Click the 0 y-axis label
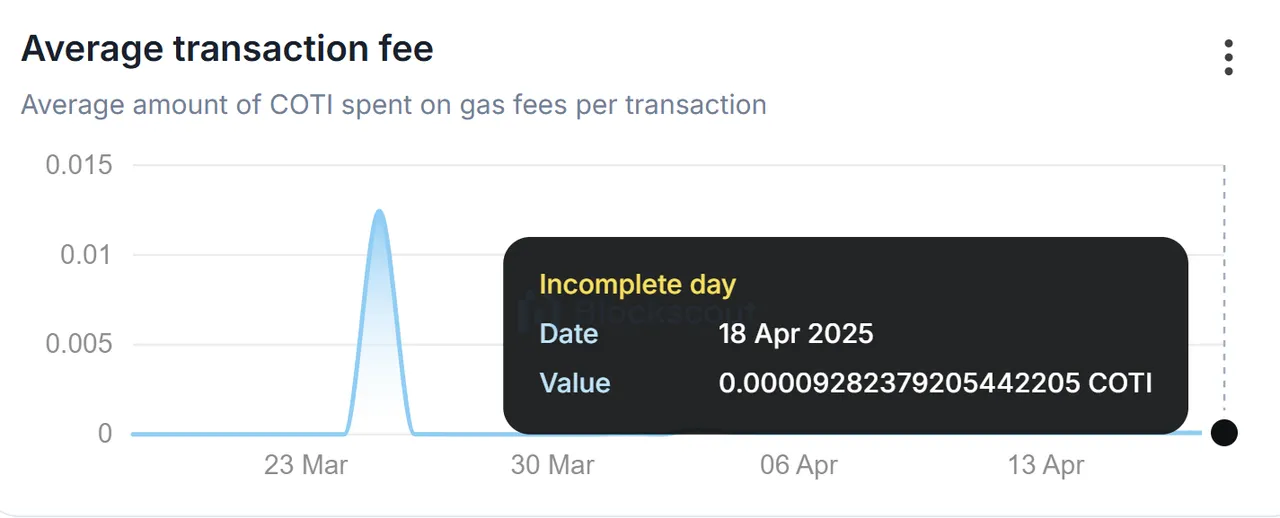Image resolution: width=1280 pixels, height=518 pixels. [x=105, y=434]
